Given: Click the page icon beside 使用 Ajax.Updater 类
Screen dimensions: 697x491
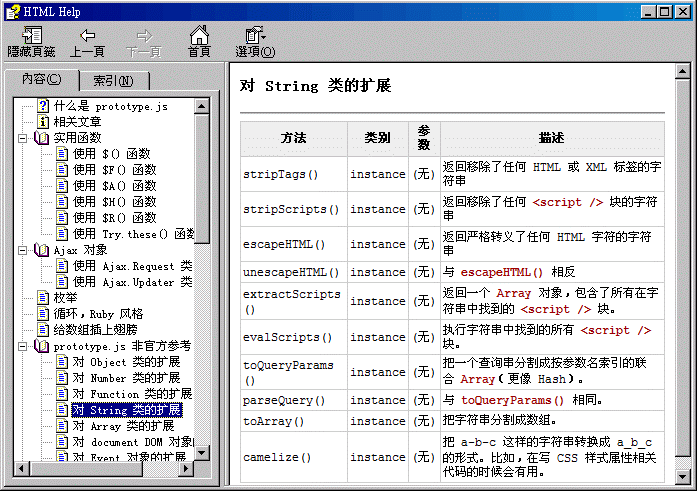Looking at the screenshot, I should [62, 282].
